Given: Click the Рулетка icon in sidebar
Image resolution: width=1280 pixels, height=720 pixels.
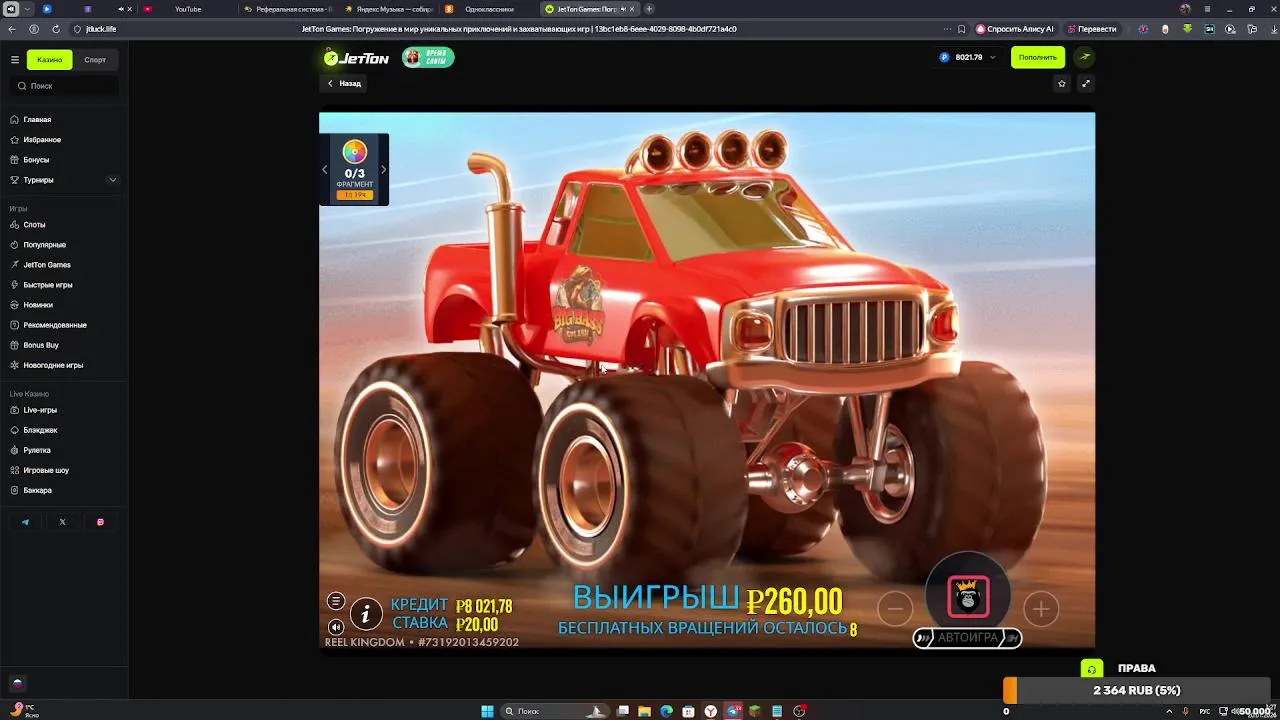Looking at the screenshot, I should click(15, 450).
